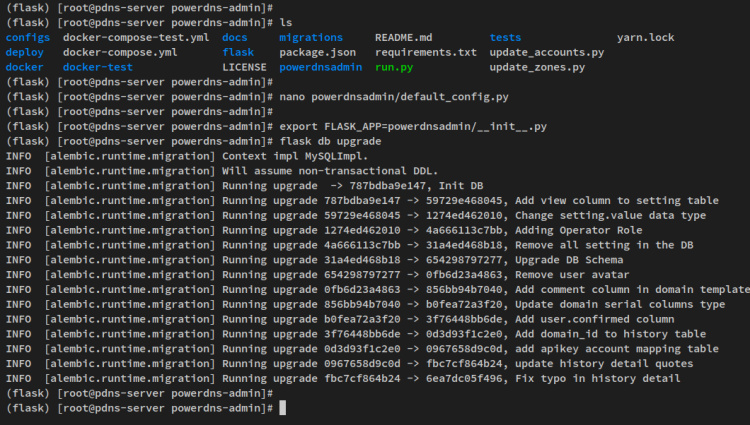
Task: Click the cursor at the last prompt
Action: (284, 408)
